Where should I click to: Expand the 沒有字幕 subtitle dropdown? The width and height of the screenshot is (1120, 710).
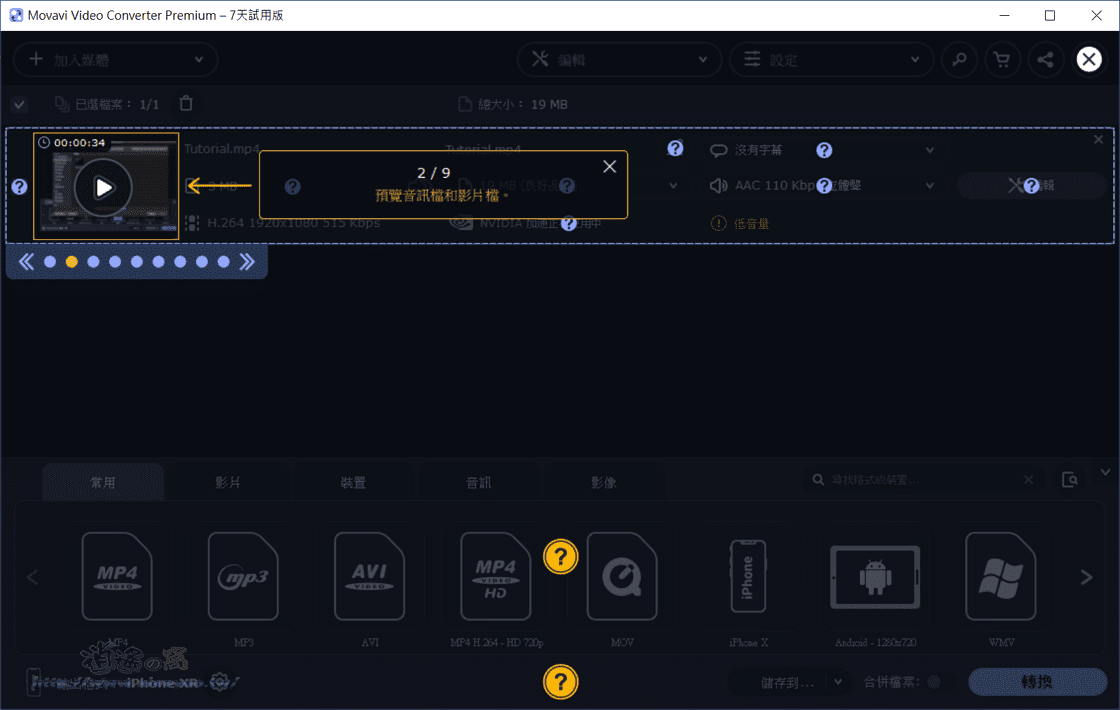pos(929,150)
